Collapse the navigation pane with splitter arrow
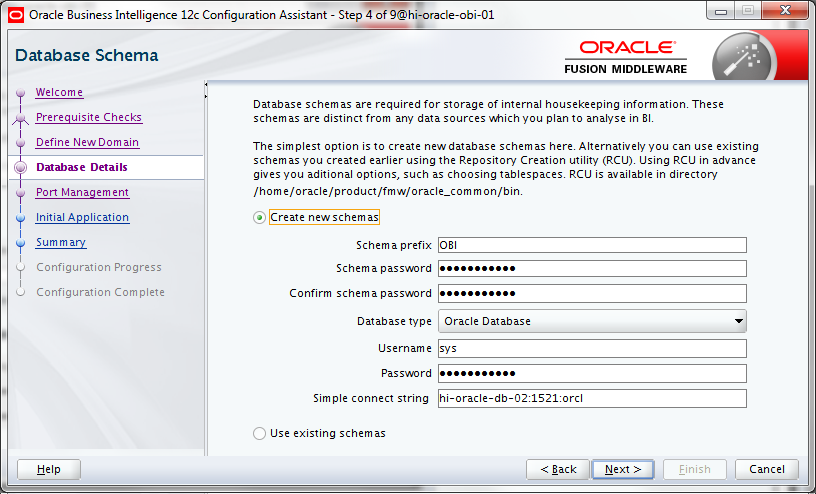816x494 pixels. point(206,90)
